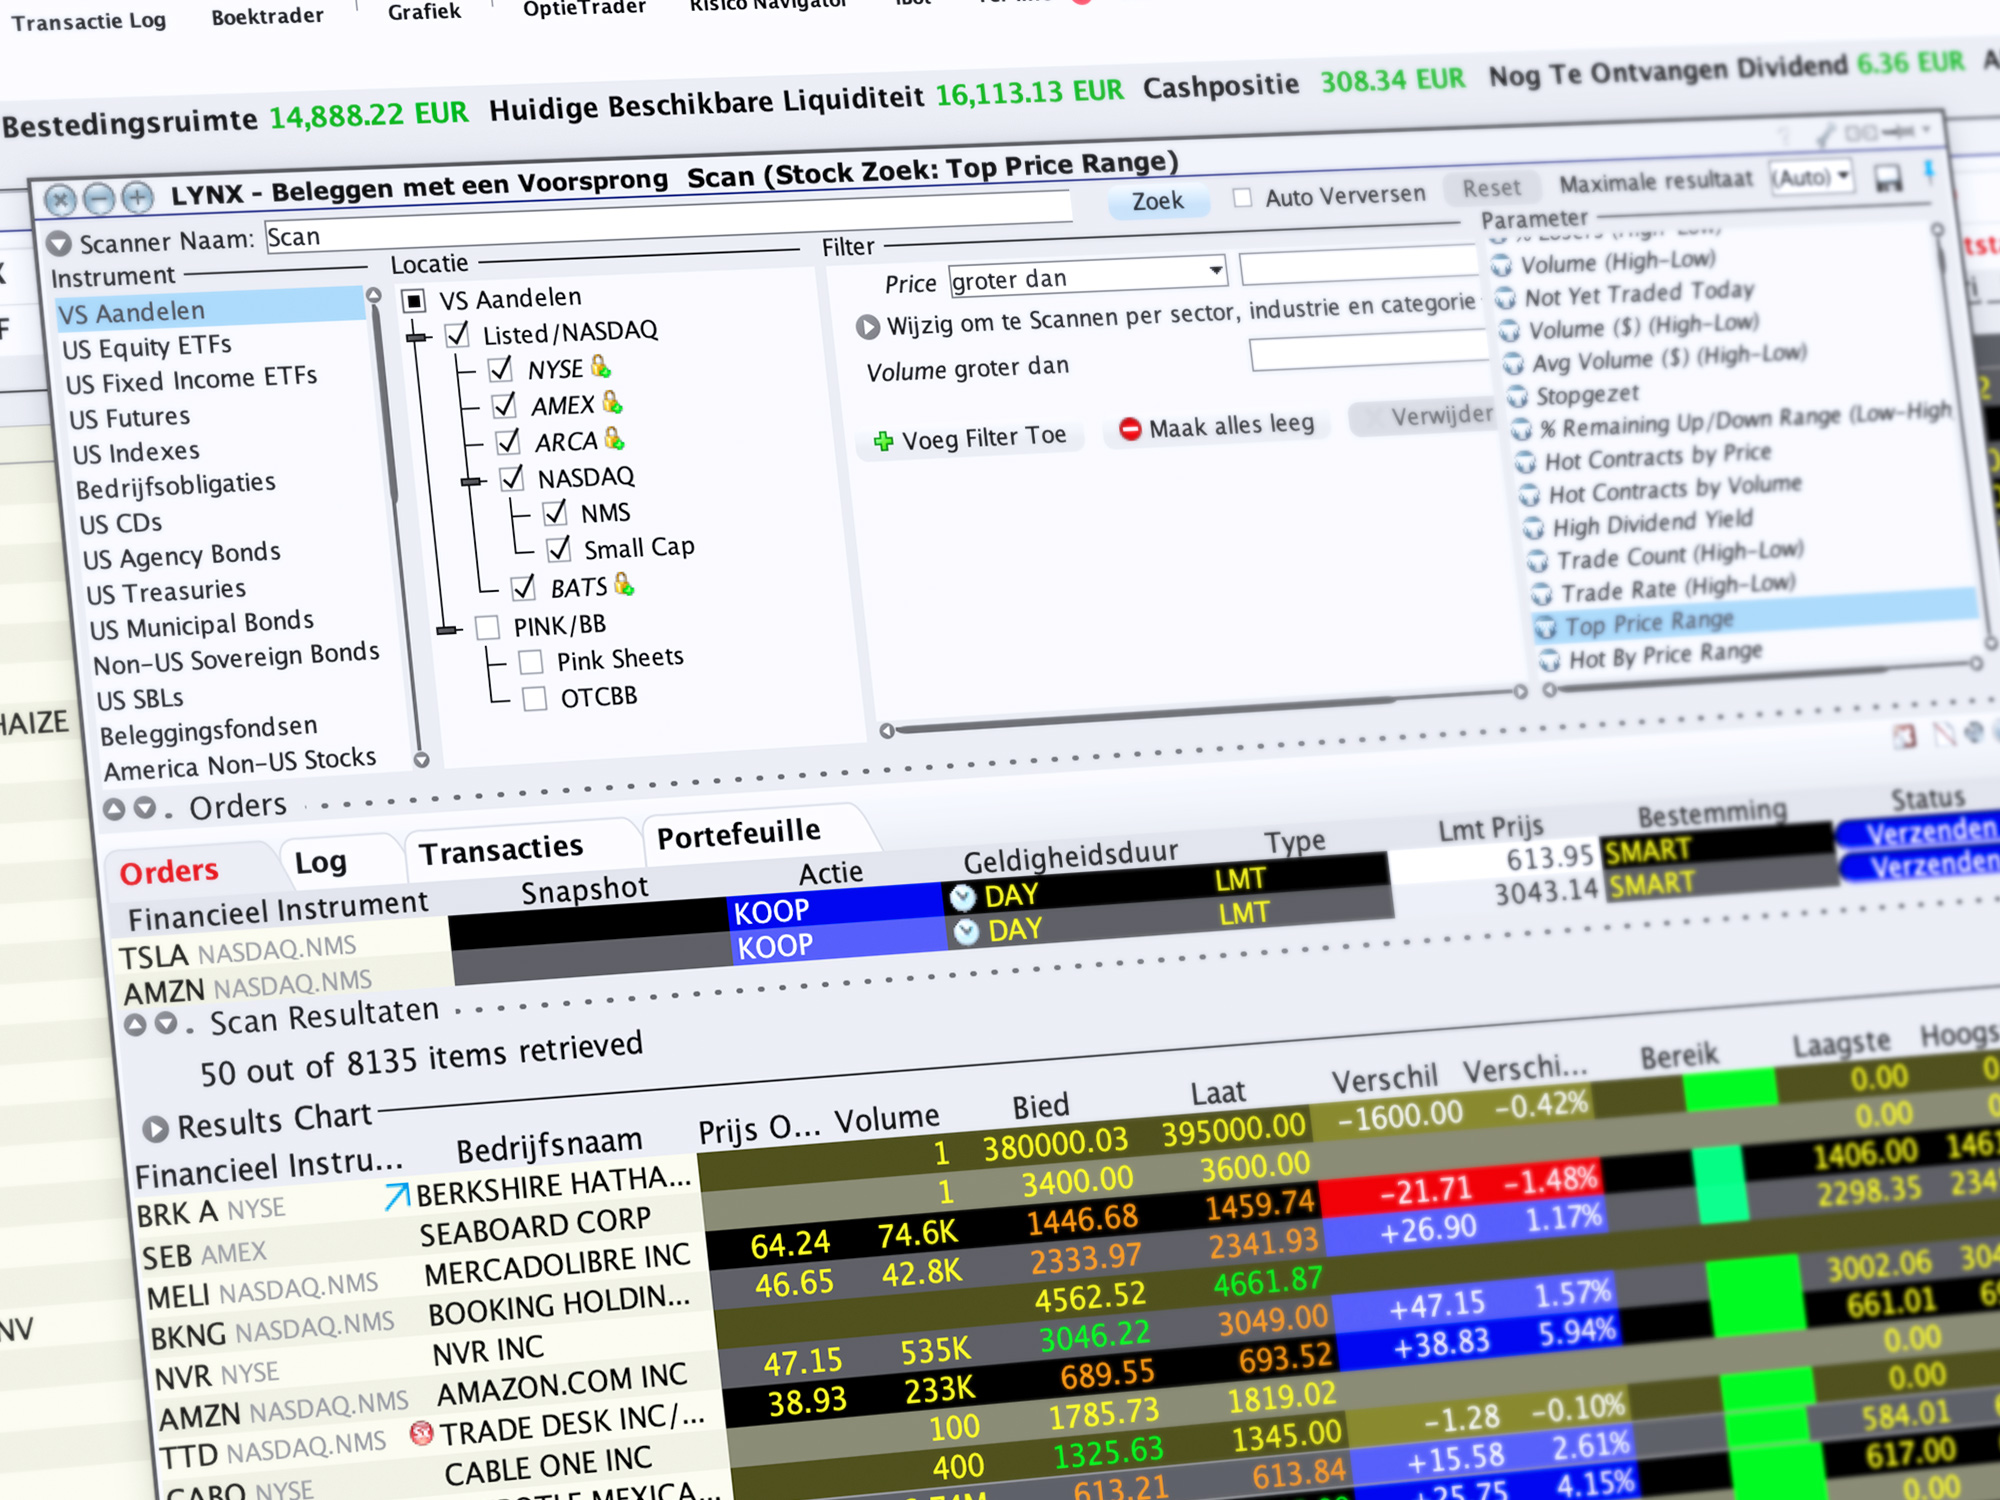Click the Orders section down arrow icon
Viewport: 2000px width, 1500px height.
[145, 807]
